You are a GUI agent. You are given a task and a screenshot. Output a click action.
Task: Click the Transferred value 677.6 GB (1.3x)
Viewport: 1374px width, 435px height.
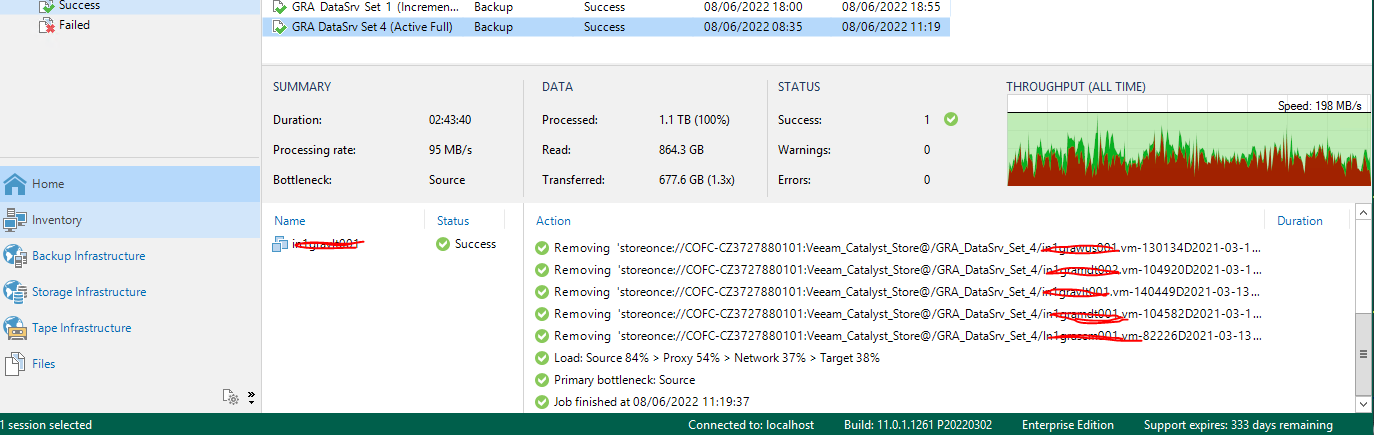click(698, 180)
